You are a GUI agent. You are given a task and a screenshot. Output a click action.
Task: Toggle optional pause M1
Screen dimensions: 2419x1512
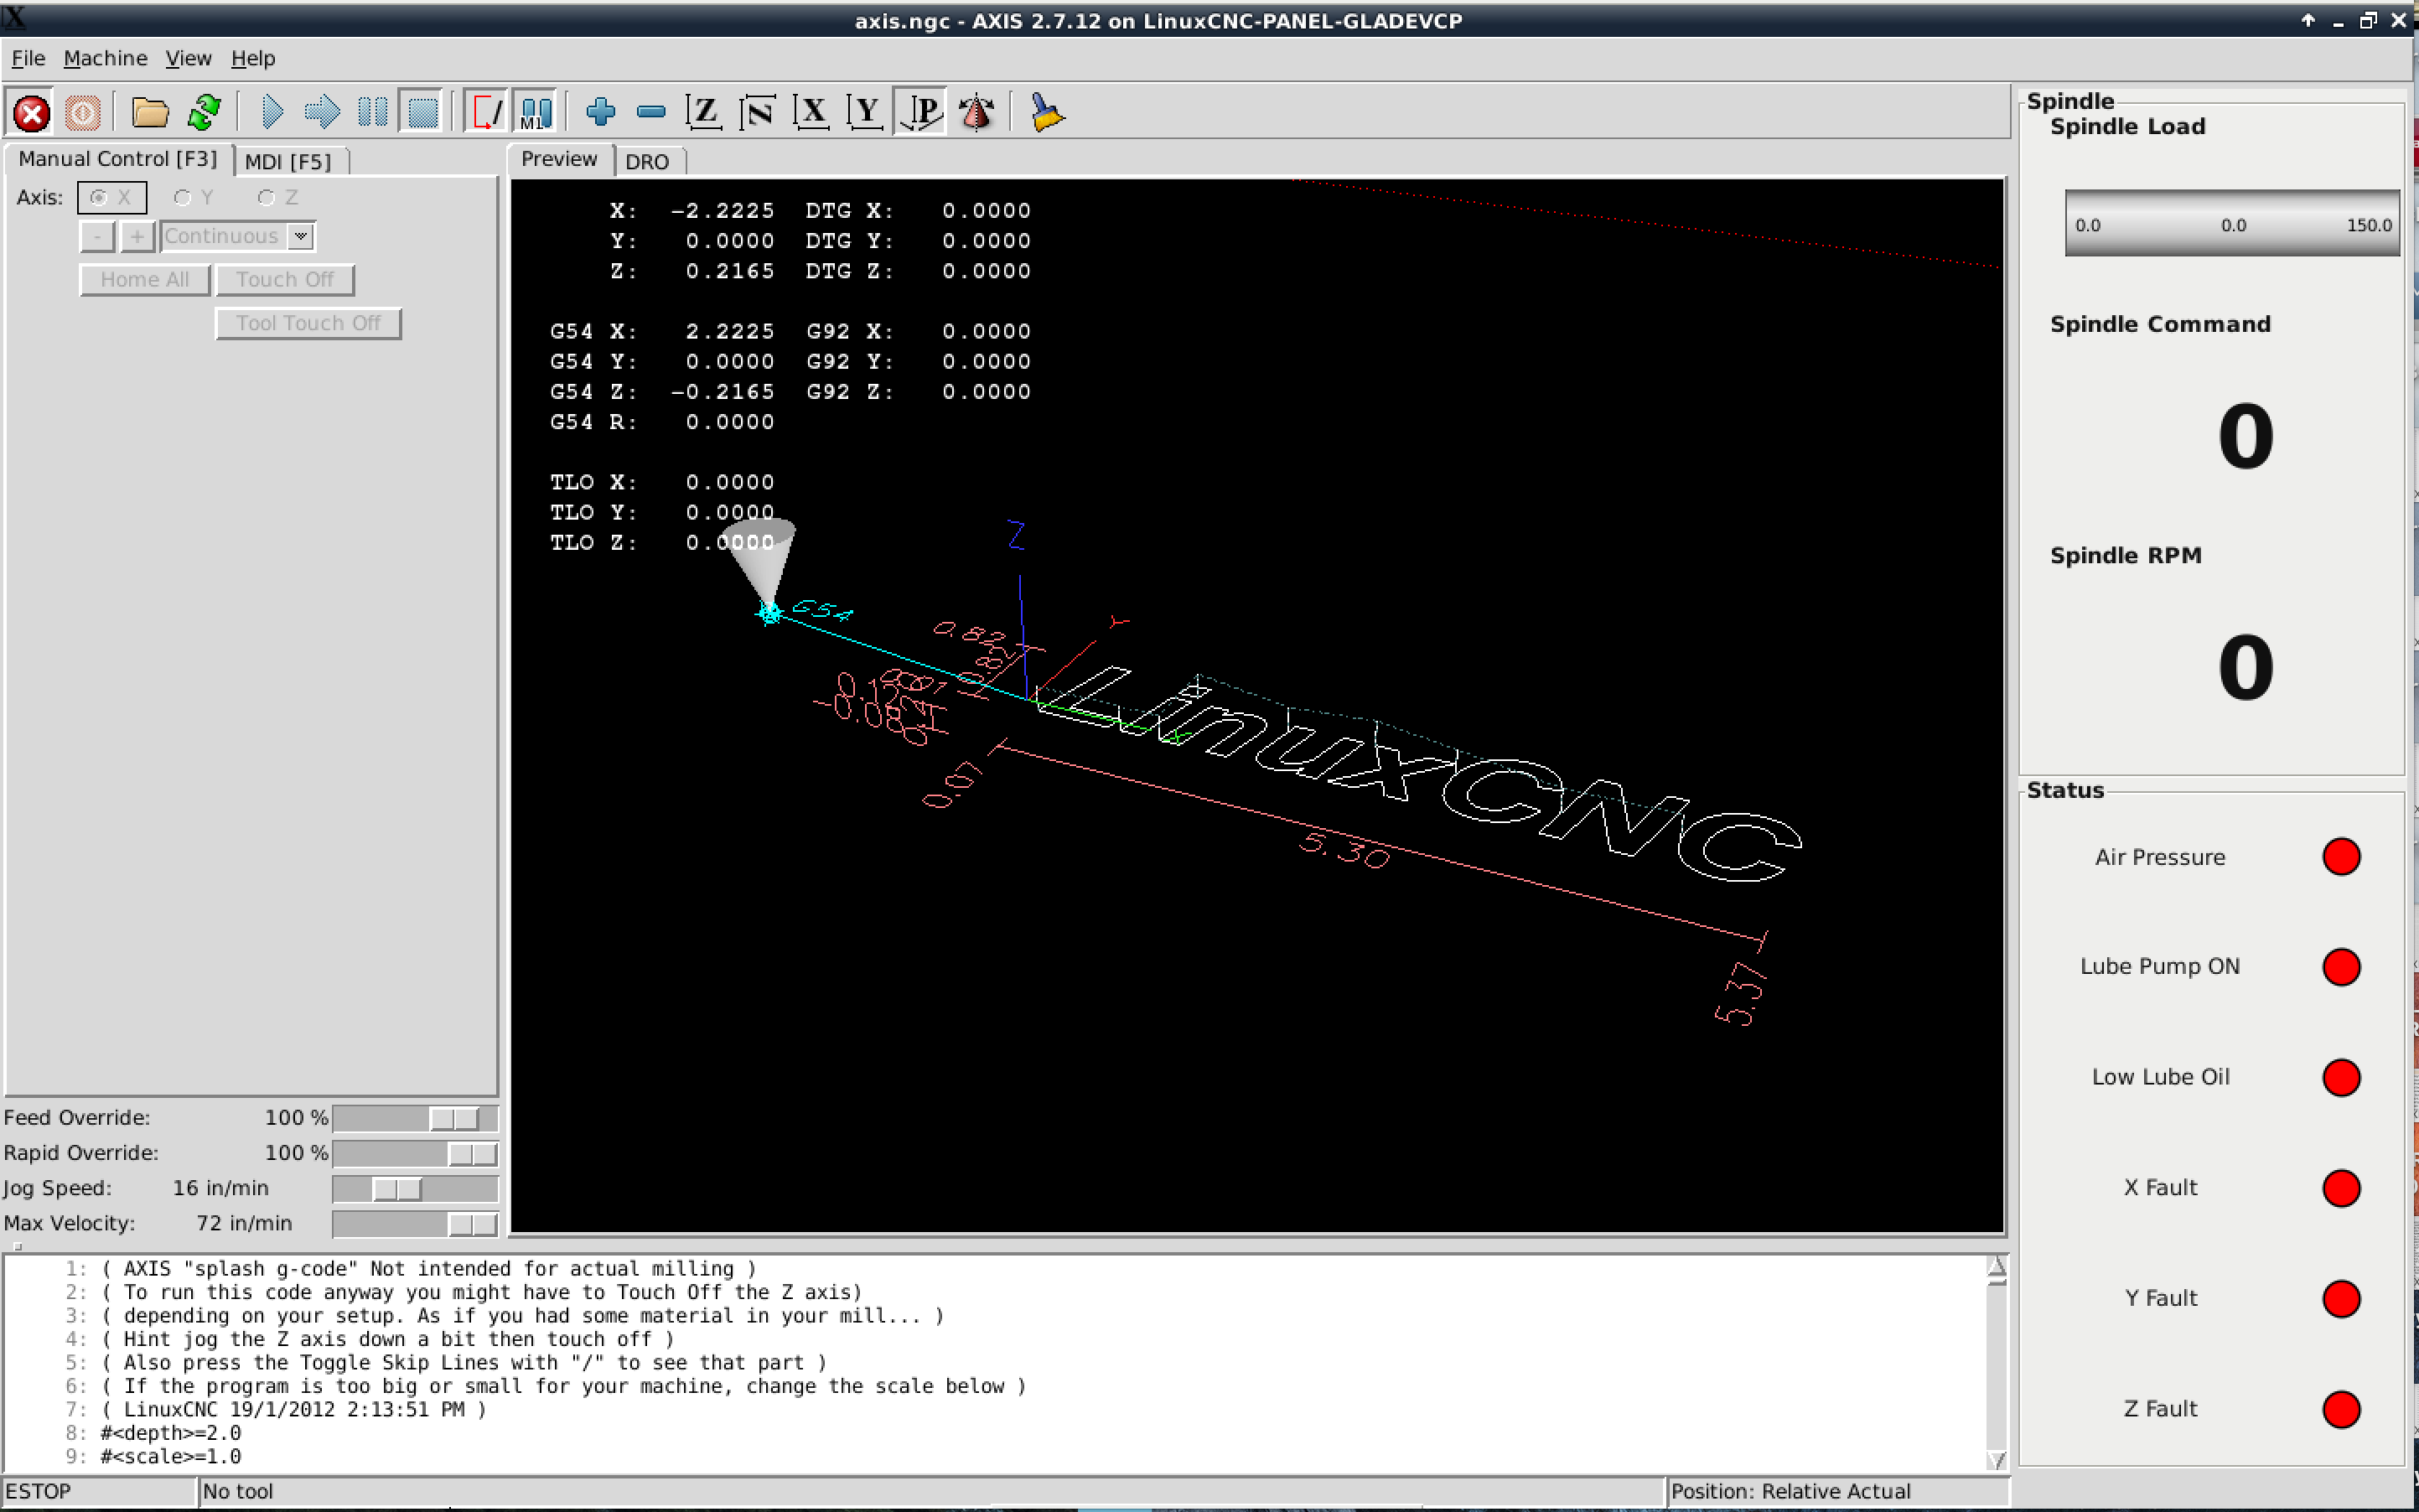(x=536, y=113)
